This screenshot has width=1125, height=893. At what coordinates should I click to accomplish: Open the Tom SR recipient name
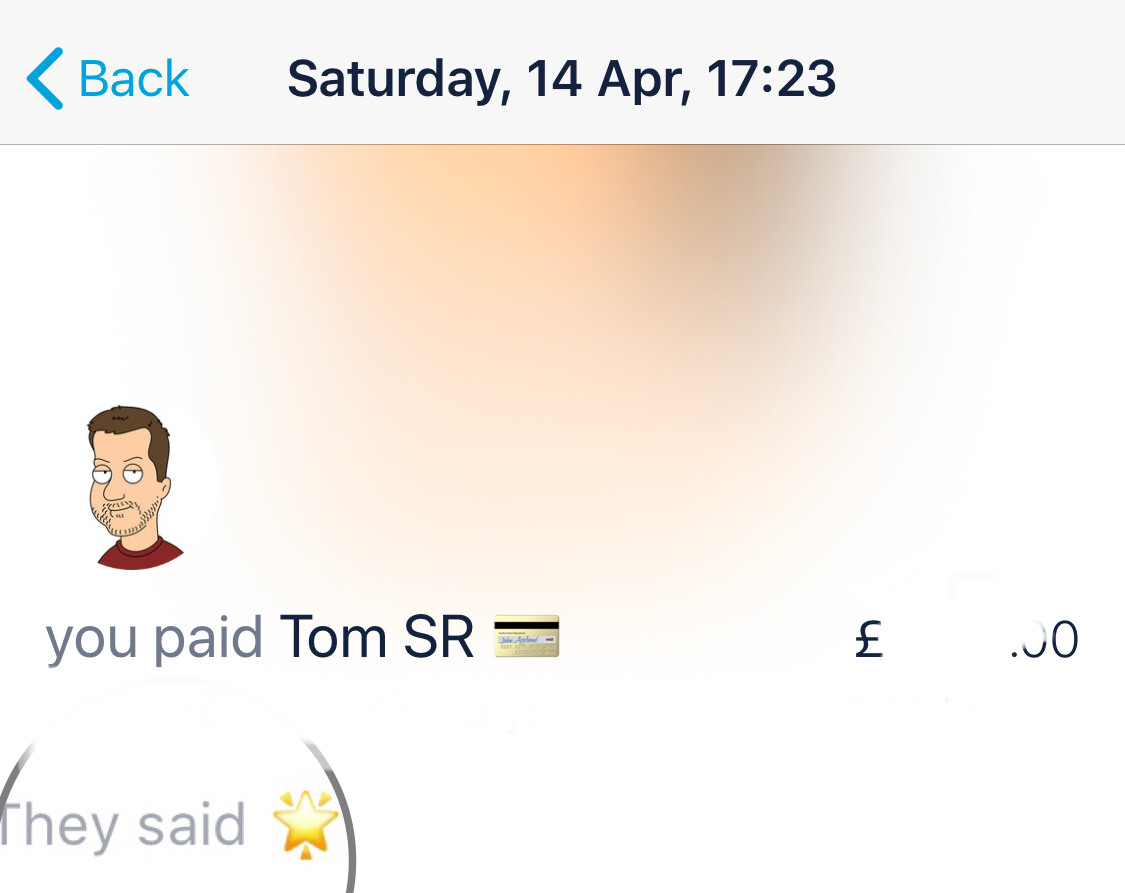click(376, 638)
